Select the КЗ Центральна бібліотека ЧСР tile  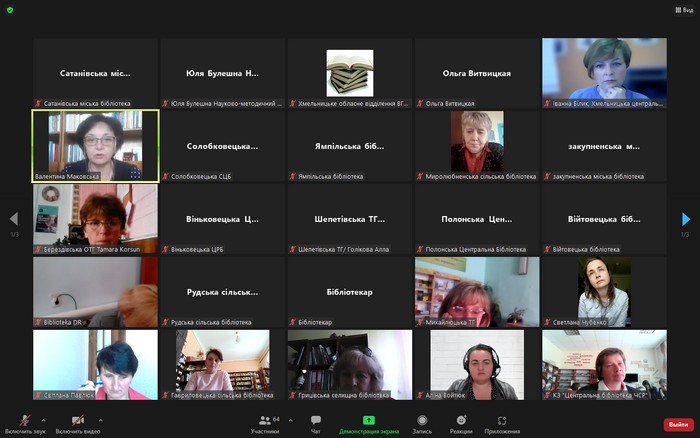(x=604, y=365)
